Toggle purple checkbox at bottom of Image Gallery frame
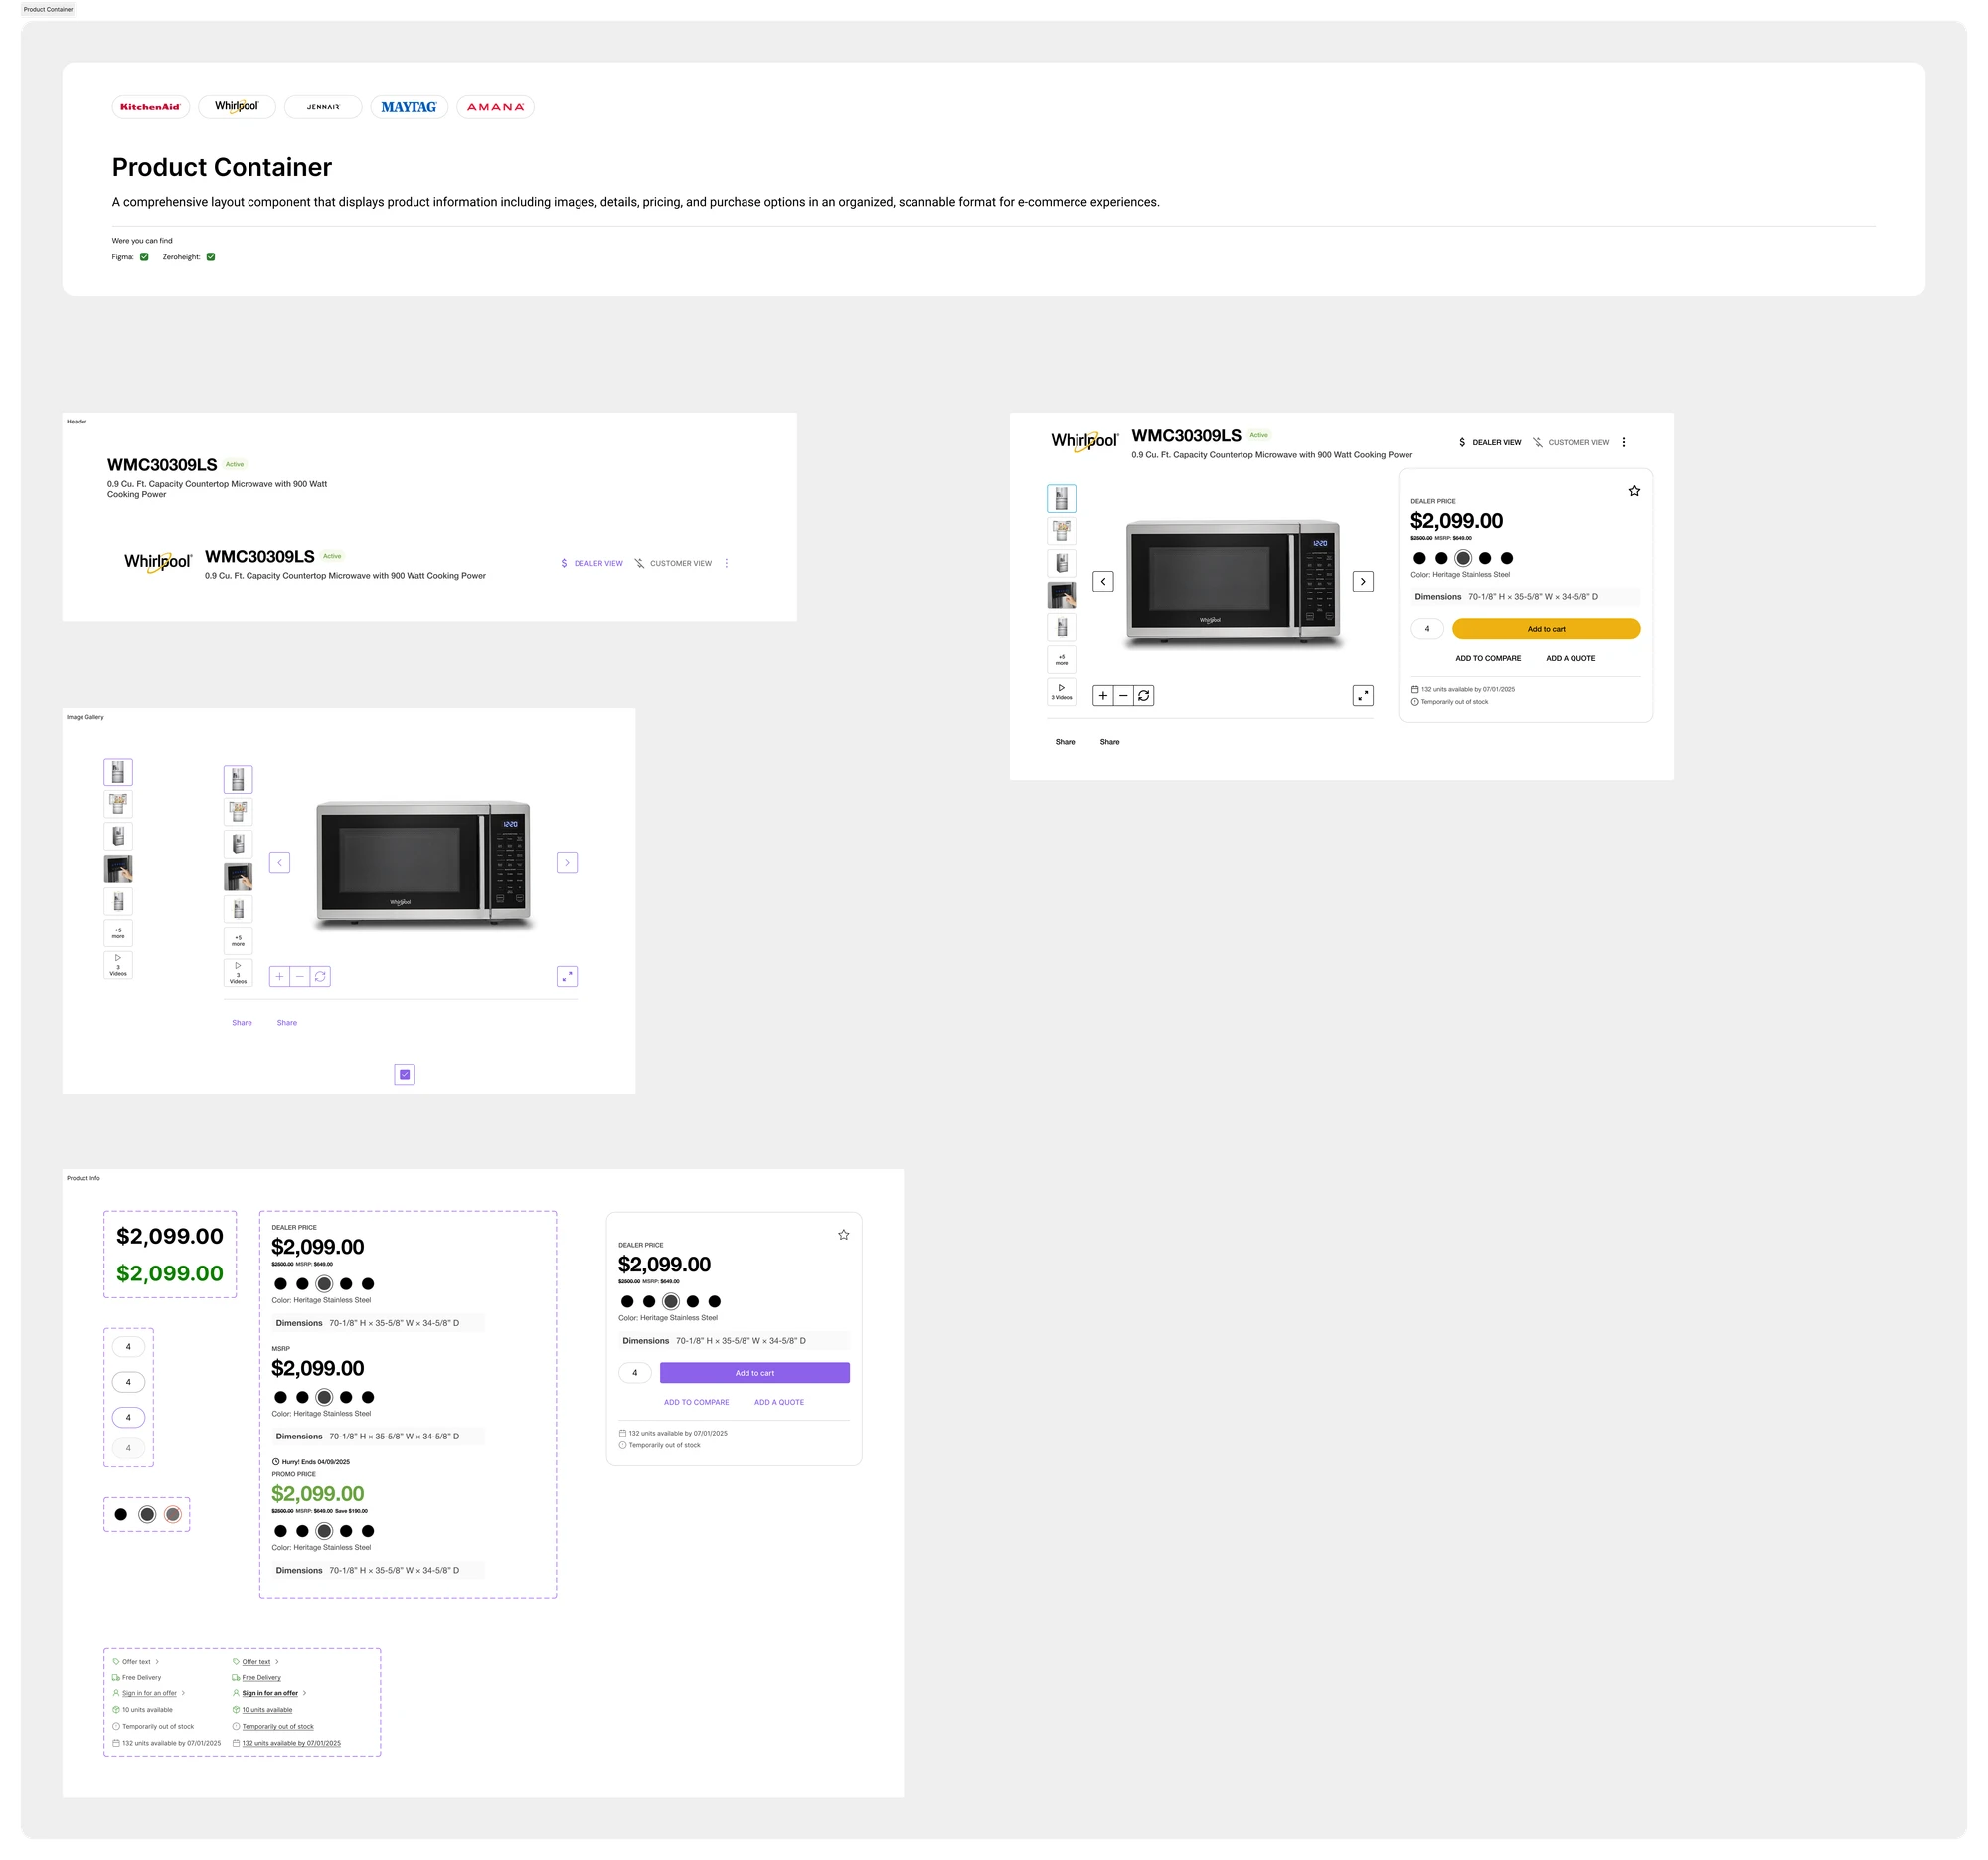1988x1860 pixels. pos(405,1074)
